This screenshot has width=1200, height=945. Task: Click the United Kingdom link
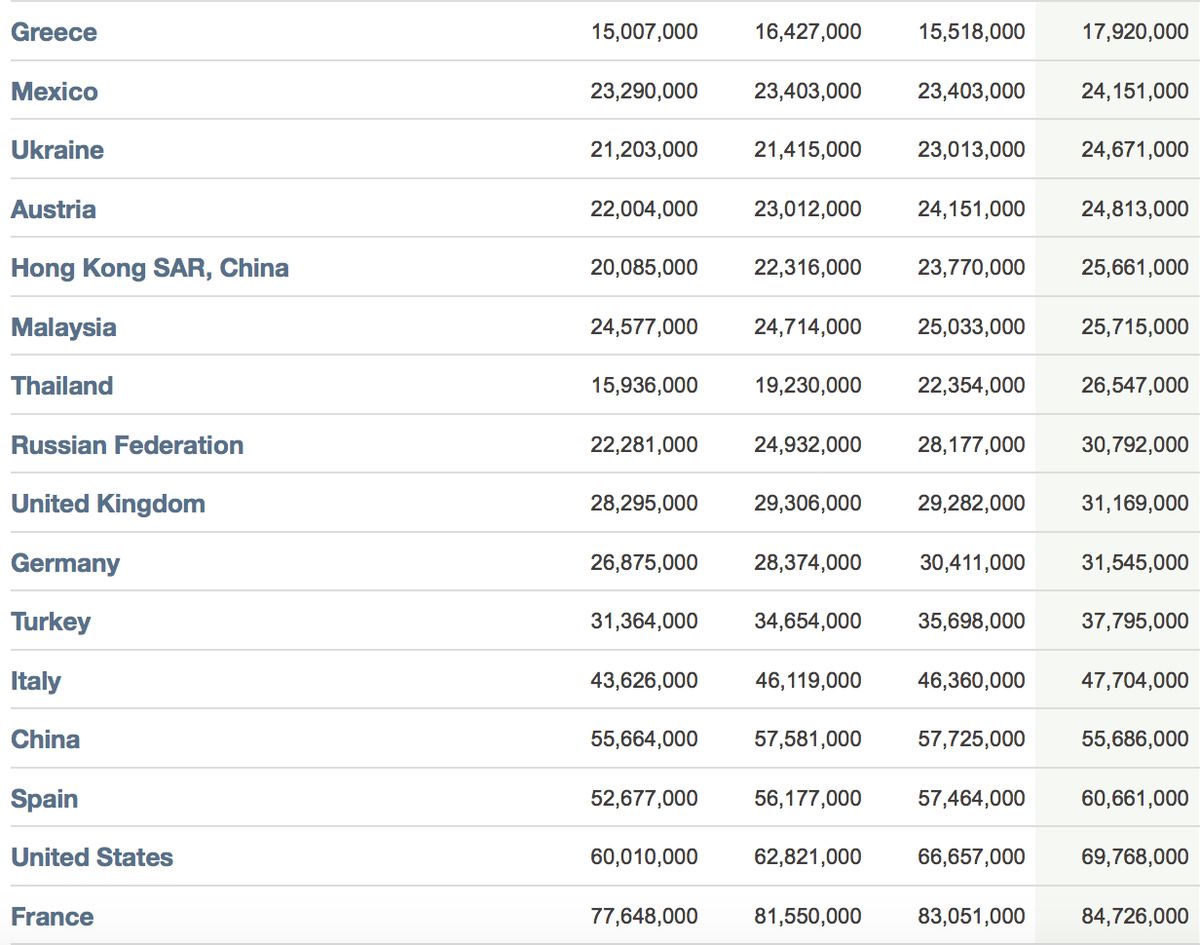(x=108, y=504)
